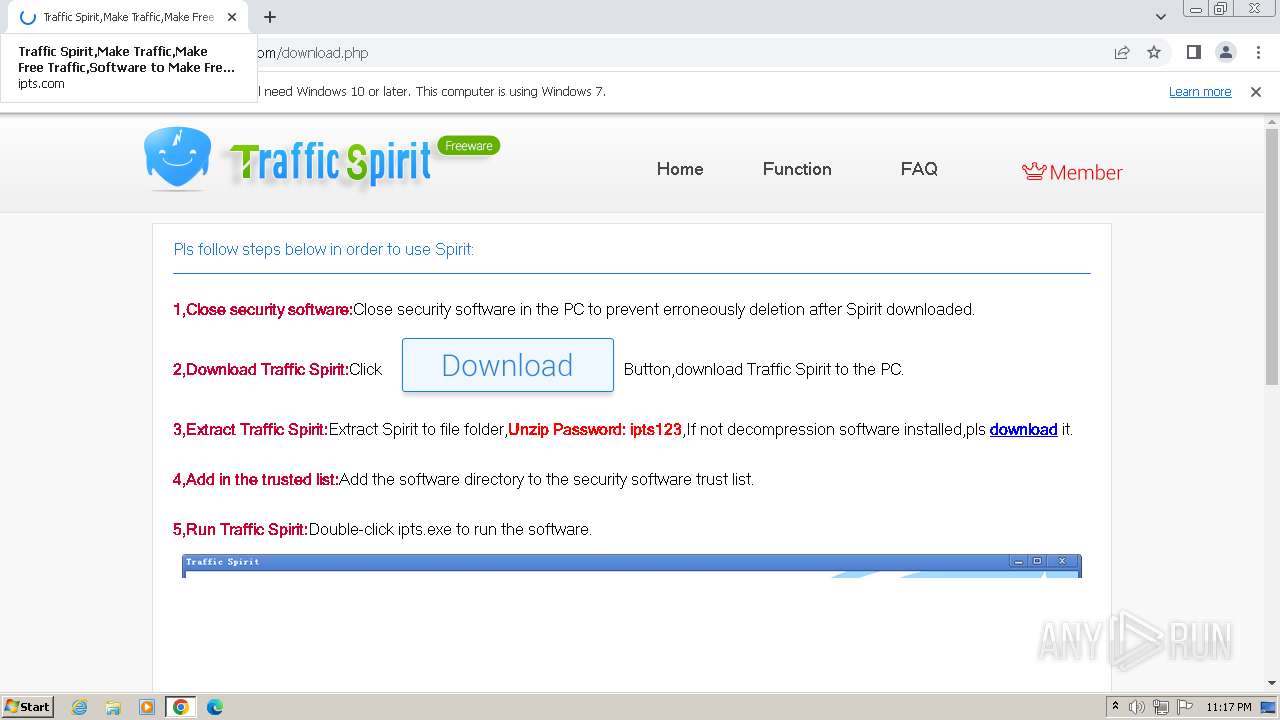Open the Action Center flag icon
This screenshot has height=720, width=1280.
click(1185, 707)
